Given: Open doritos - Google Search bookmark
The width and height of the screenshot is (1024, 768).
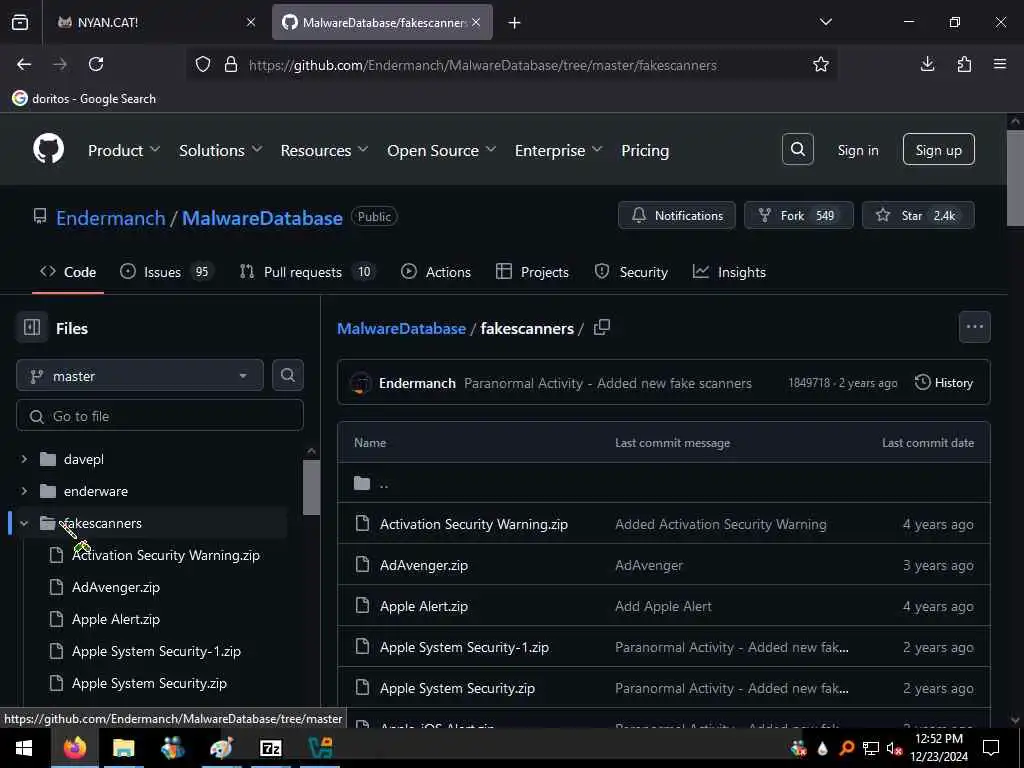Looking at the screenshot, I should point(84,99).
